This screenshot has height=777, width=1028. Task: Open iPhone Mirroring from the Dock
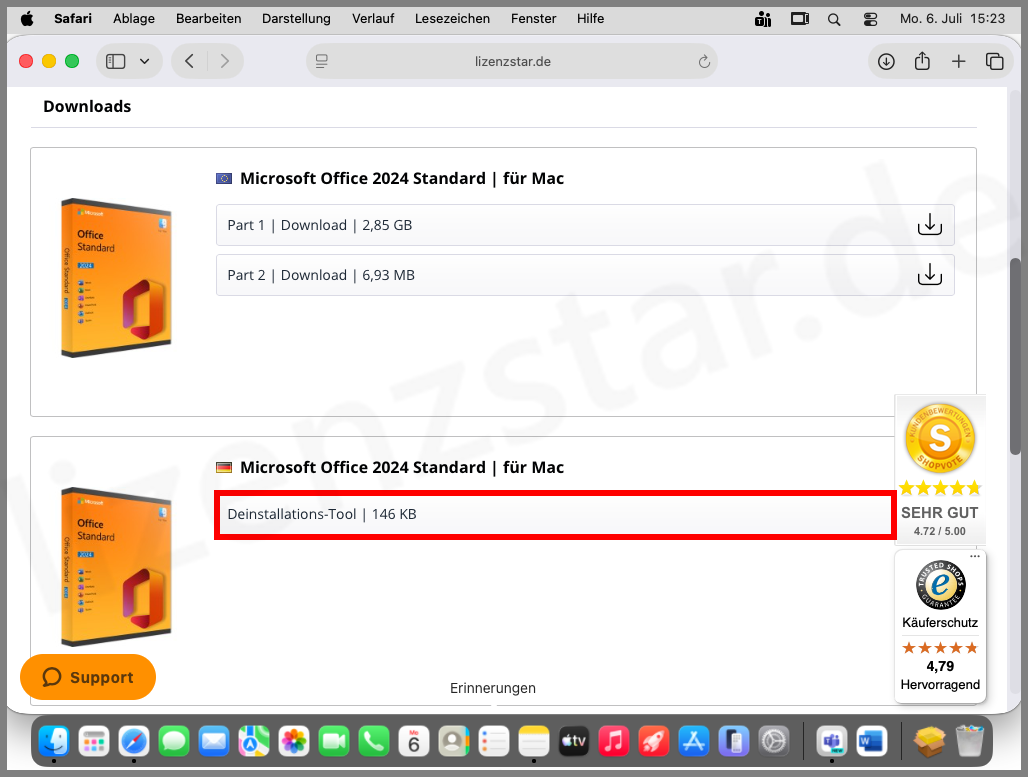[x=734, y=742]
